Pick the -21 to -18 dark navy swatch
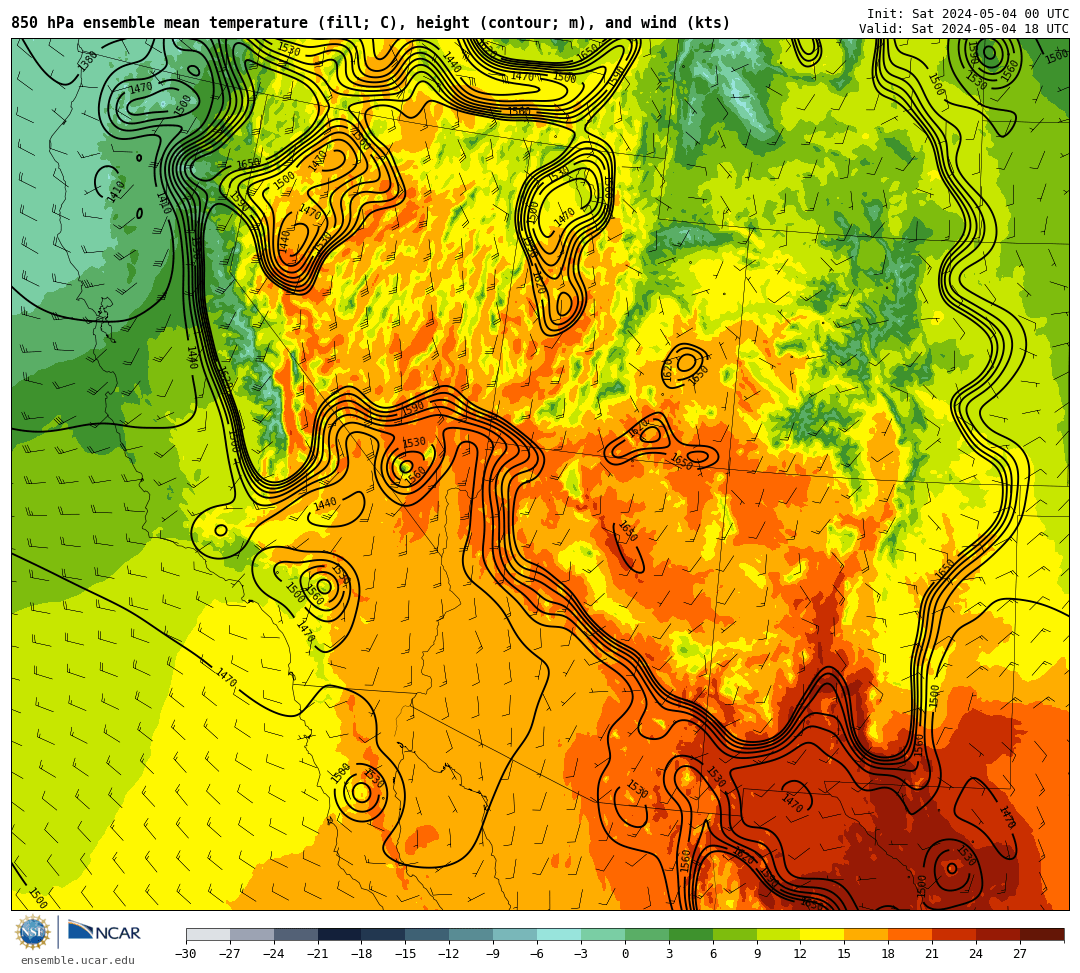Viewport: 1080px width, 973px height. (340, 934)
